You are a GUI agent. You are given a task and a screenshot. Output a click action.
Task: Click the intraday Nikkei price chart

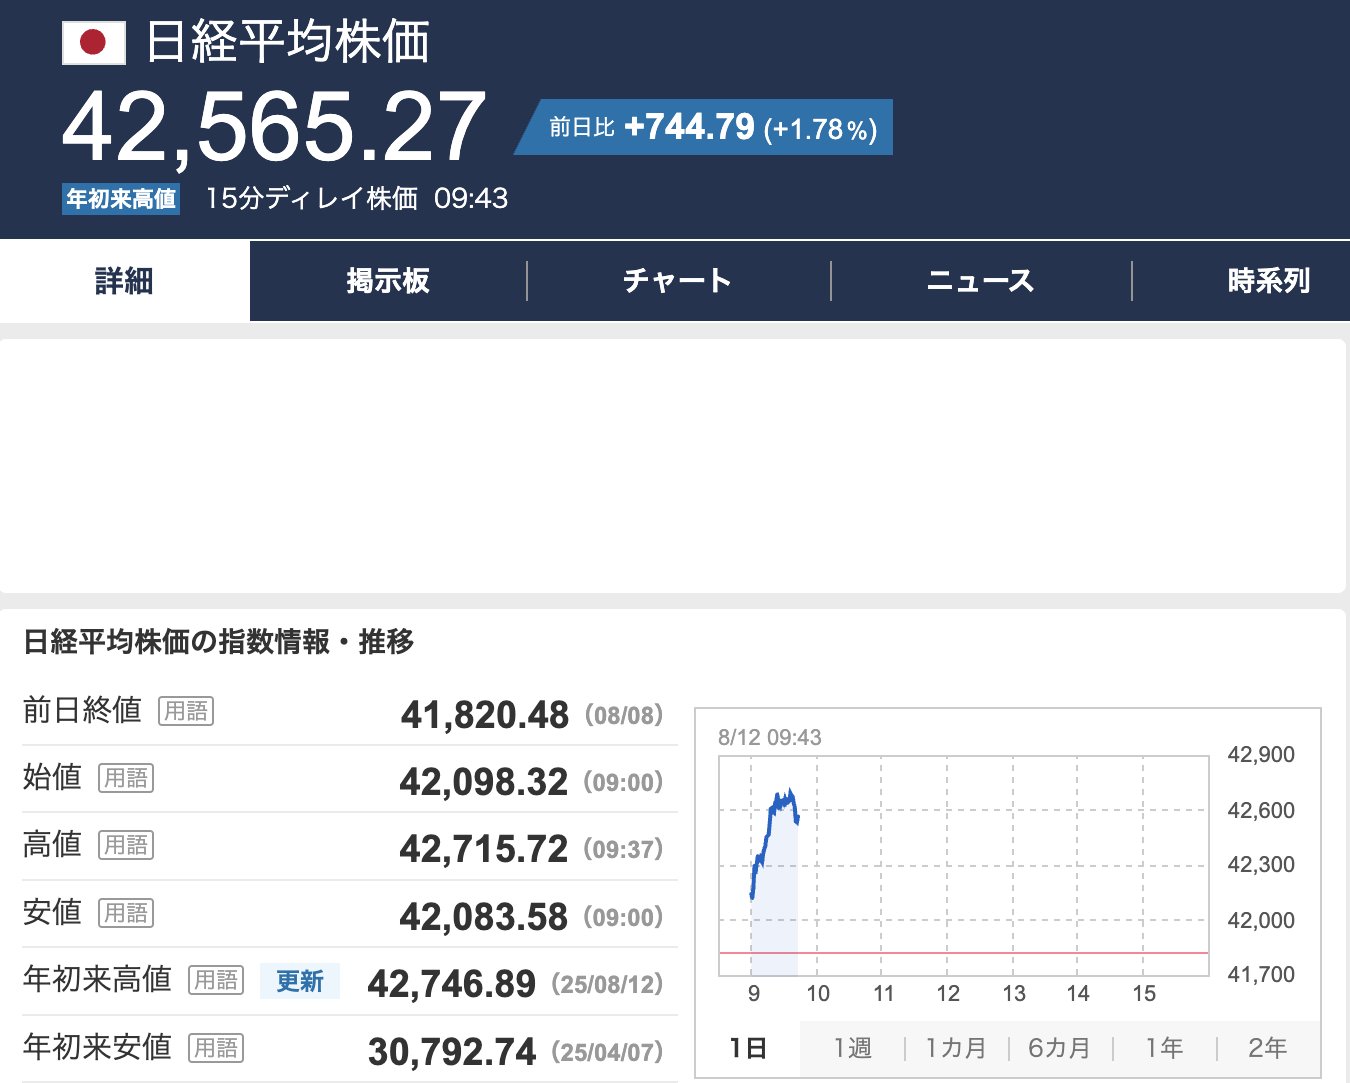[x=964, y=866]
